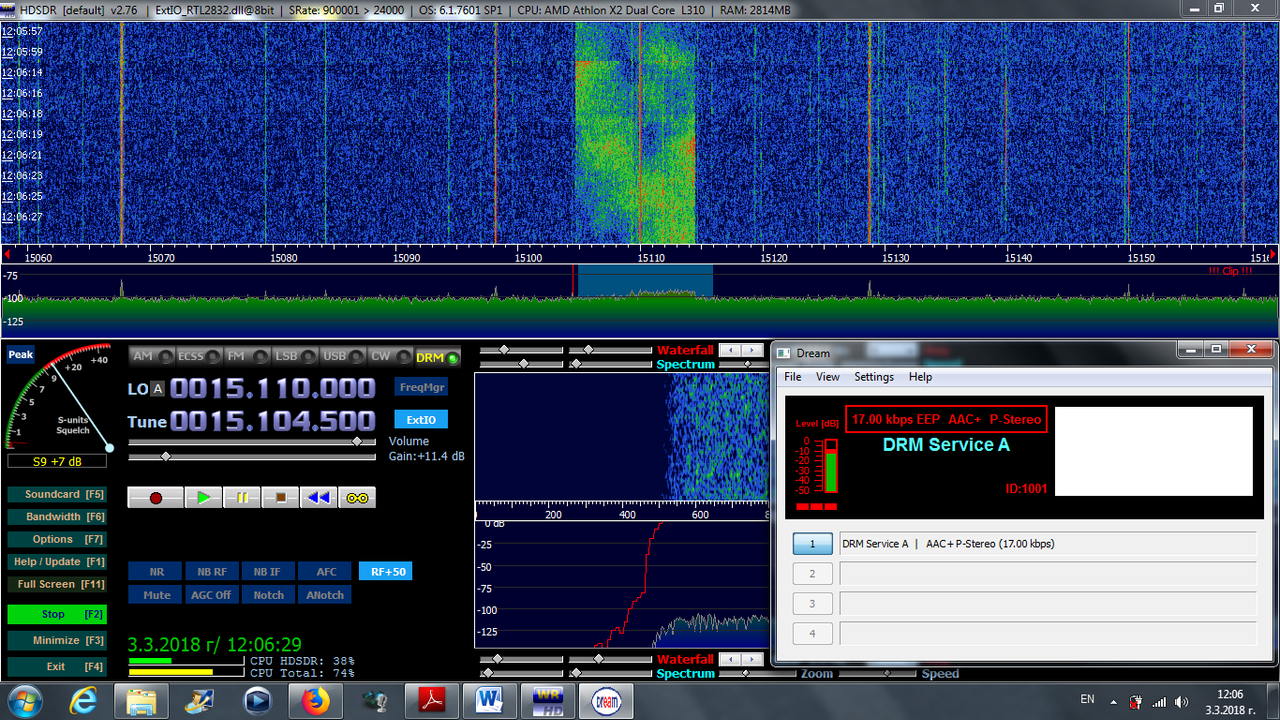This screenshot has height=720, width=1280.
Task: Open File menu in Dream window
Action: point(793,377)
